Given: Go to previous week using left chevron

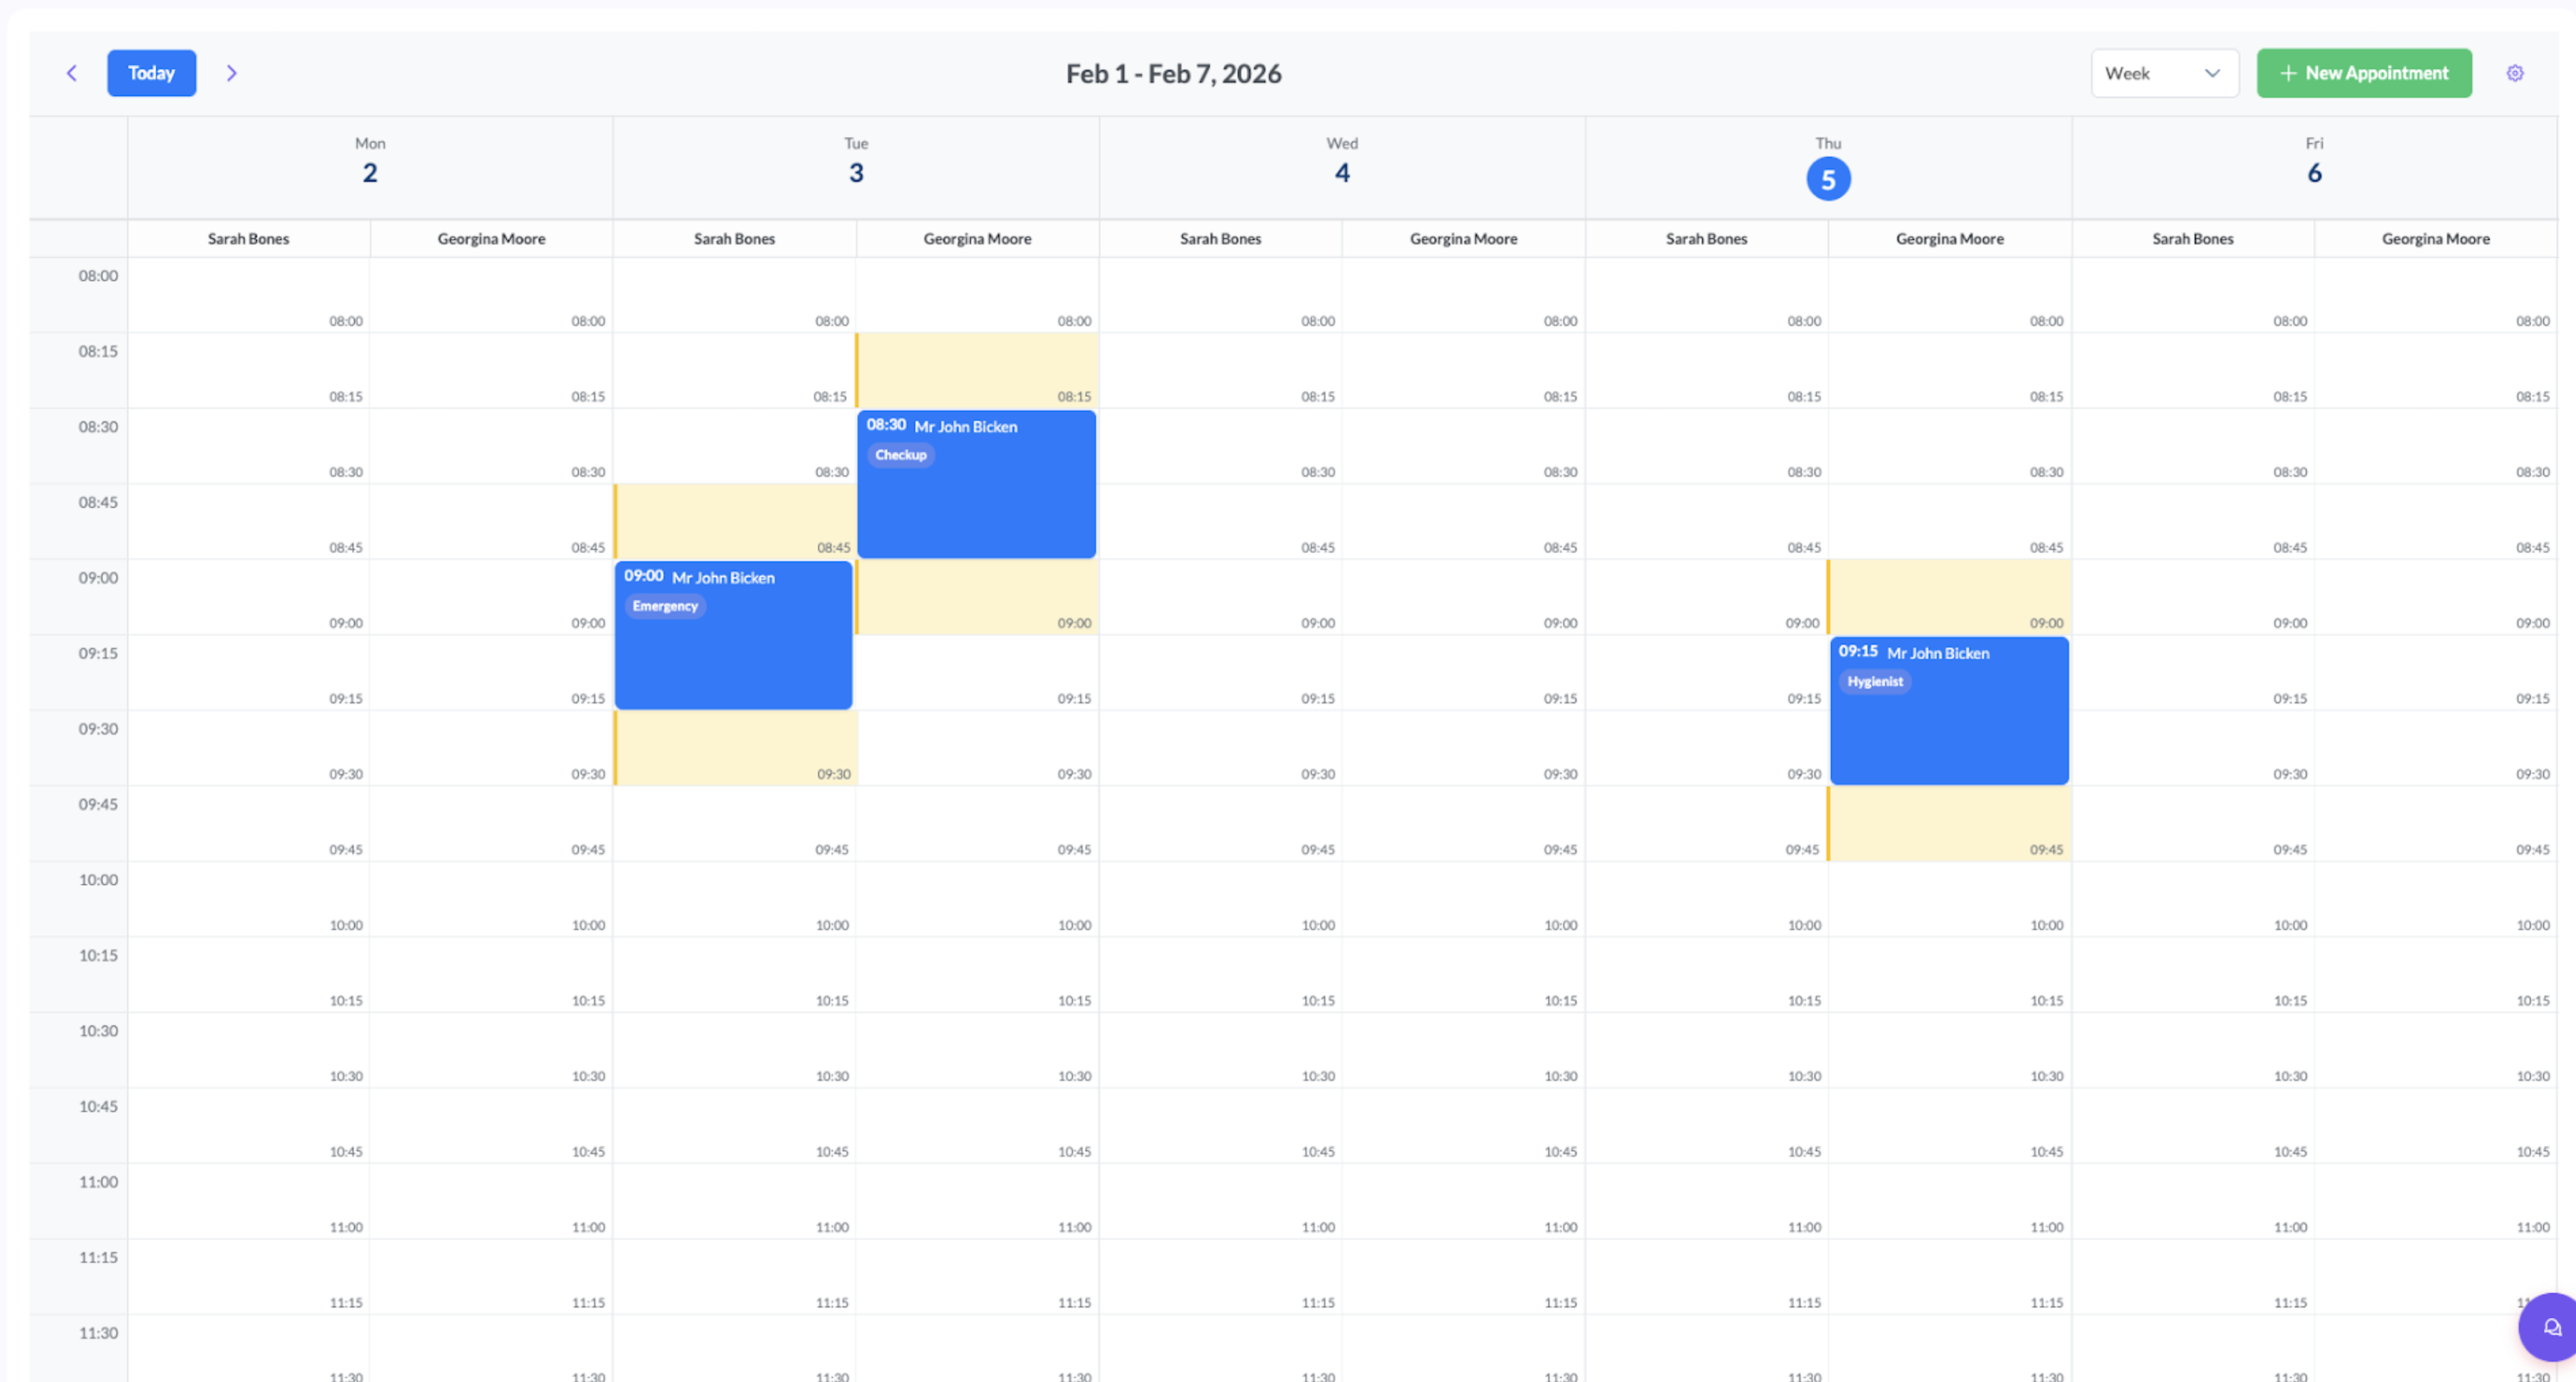Looking at the screenshot, I should 72,73.
